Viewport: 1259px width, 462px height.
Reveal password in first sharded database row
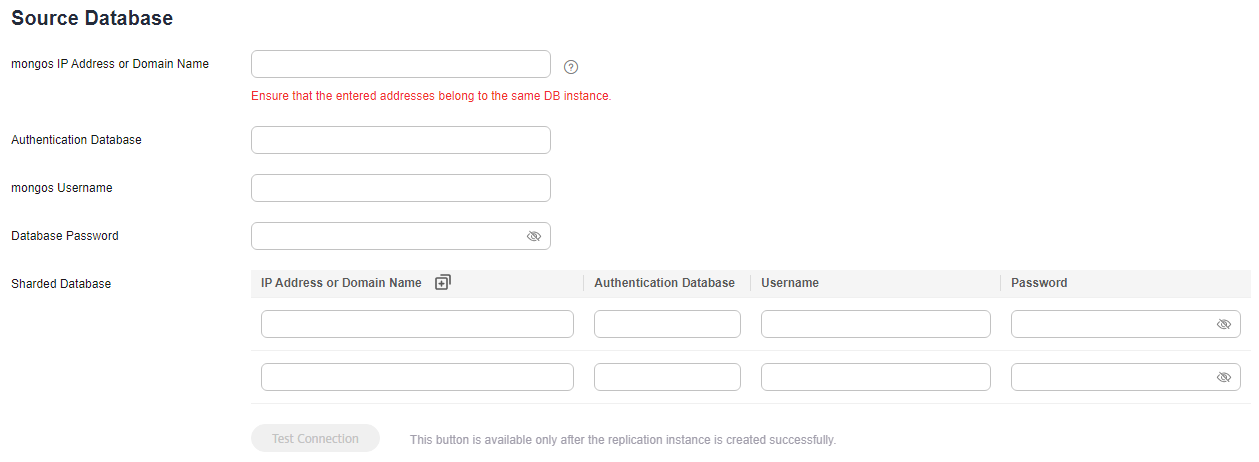click(1223, 324)
